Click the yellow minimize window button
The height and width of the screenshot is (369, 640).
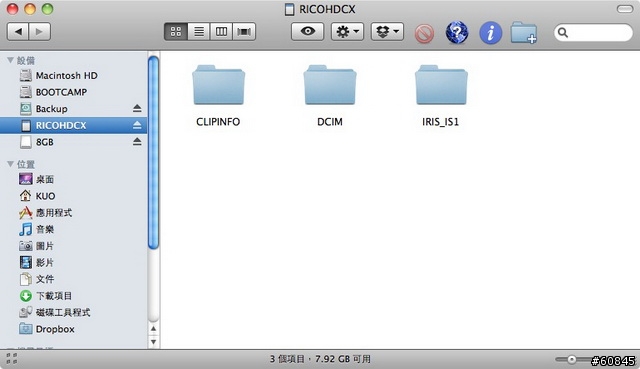point(30,9)
